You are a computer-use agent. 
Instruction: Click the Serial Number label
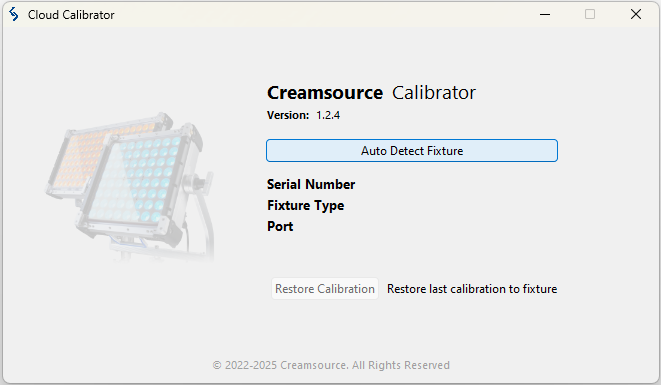tap(311, 184)
